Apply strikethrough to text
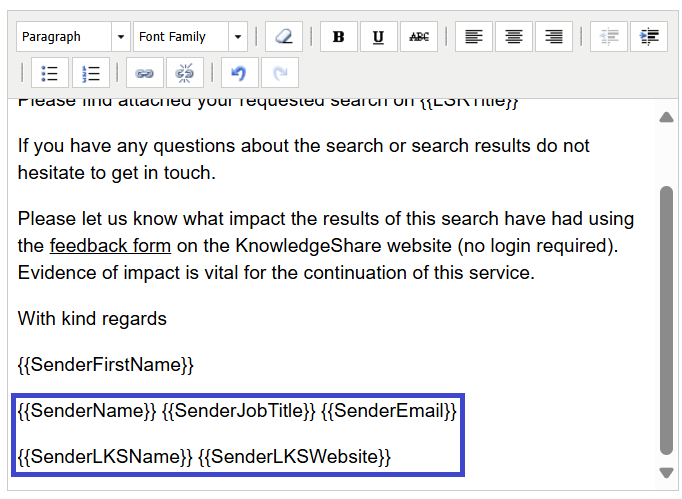Screen dimensions: 682x499 (x=419, y=37)
